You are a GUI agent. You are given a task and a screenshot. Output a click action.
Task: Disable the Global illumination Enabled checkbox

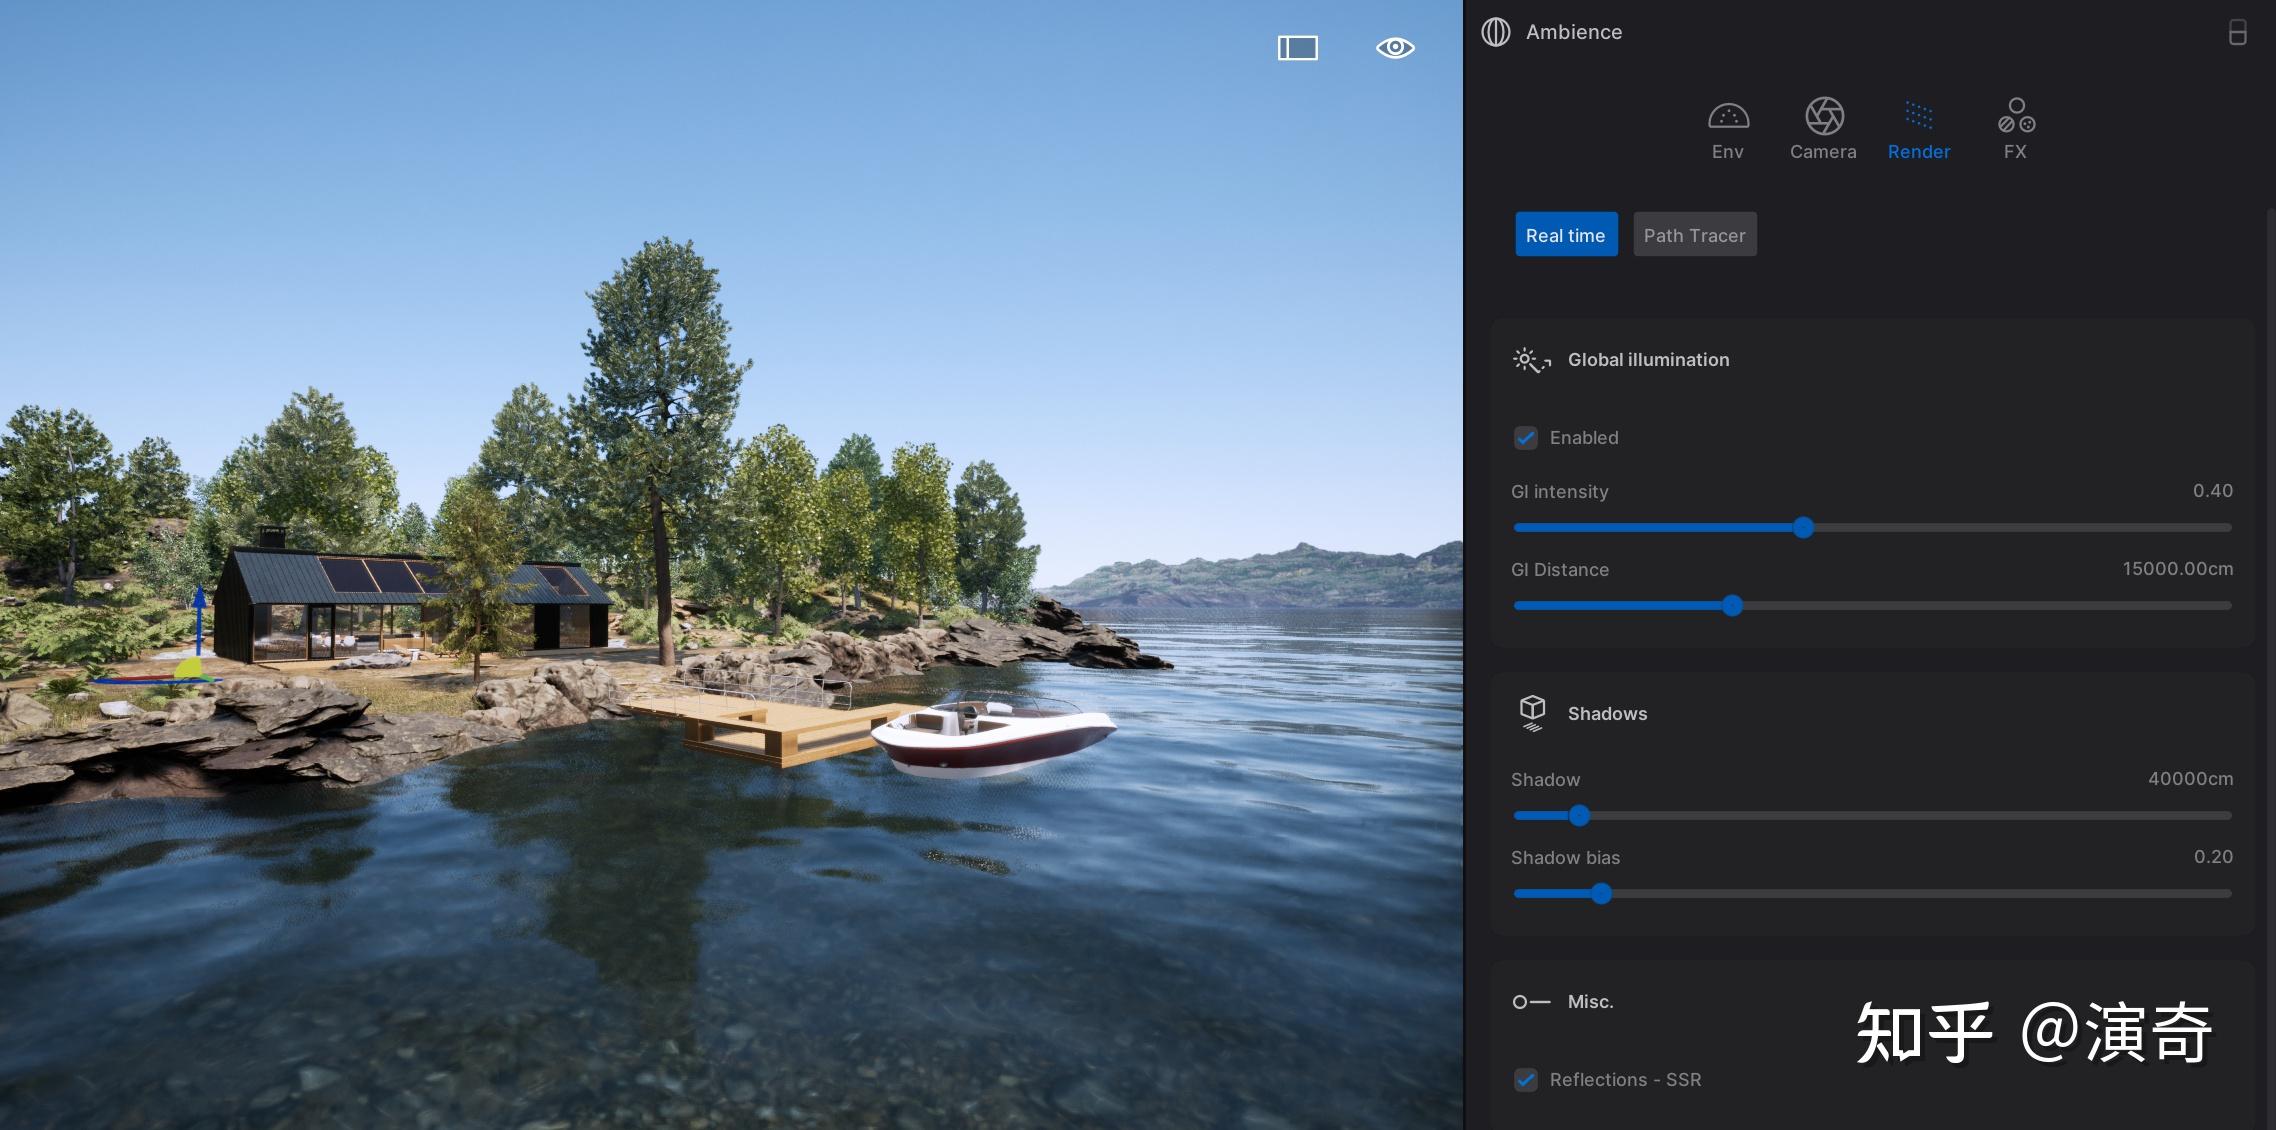(1525, 438)
